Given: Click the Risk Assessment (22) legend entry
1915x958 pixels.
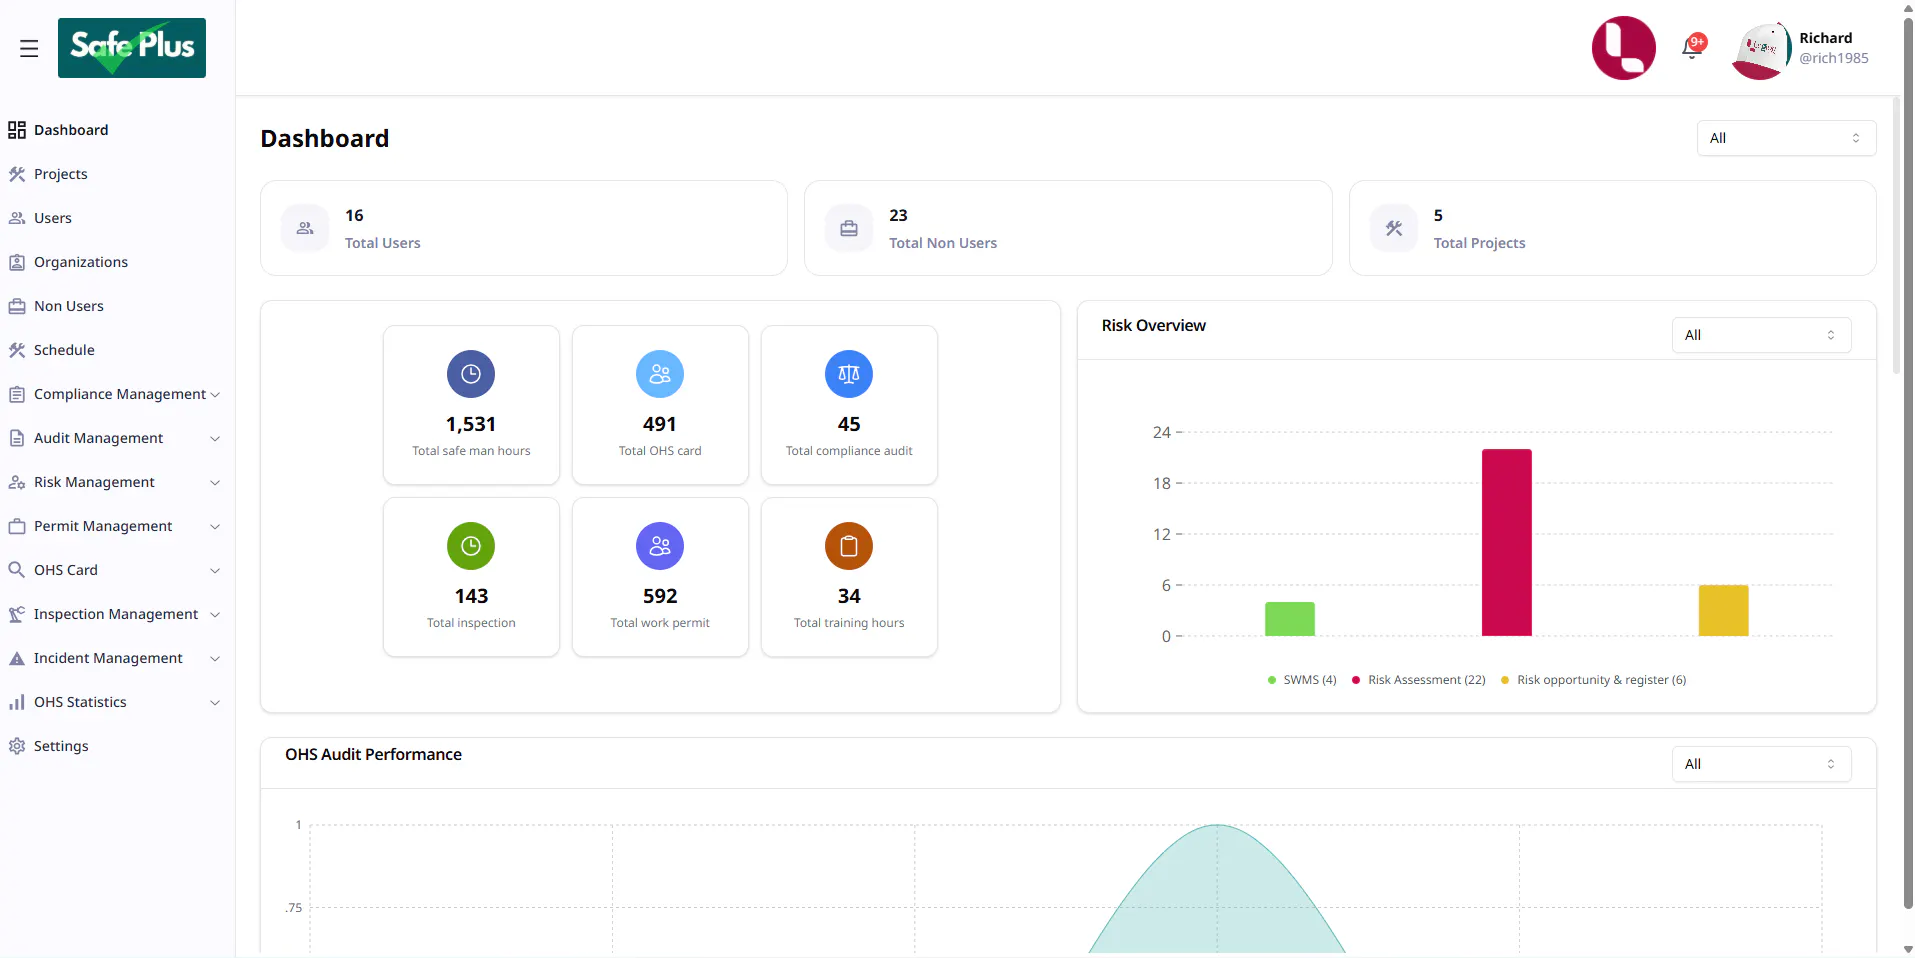Looking at the screenshot, I should [1418, 680].
